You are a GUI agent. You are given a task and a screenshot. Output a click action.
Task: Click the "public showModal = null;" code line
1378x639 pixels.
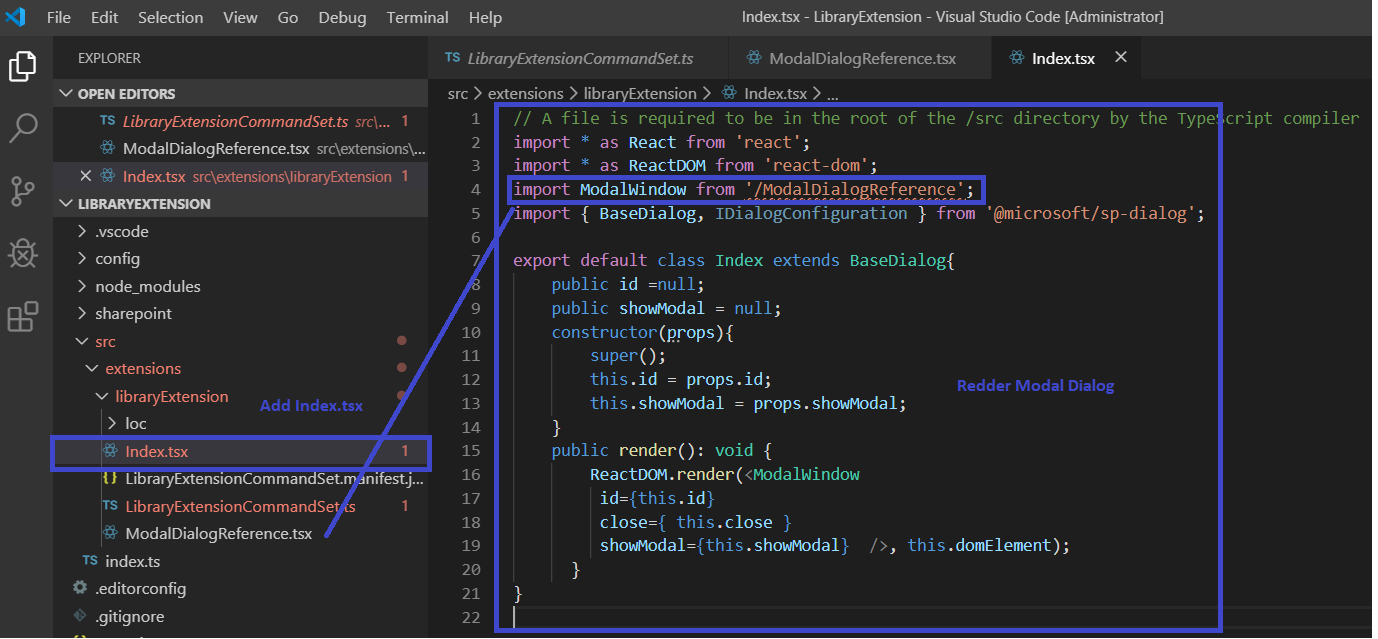click(x=666, y=308)
